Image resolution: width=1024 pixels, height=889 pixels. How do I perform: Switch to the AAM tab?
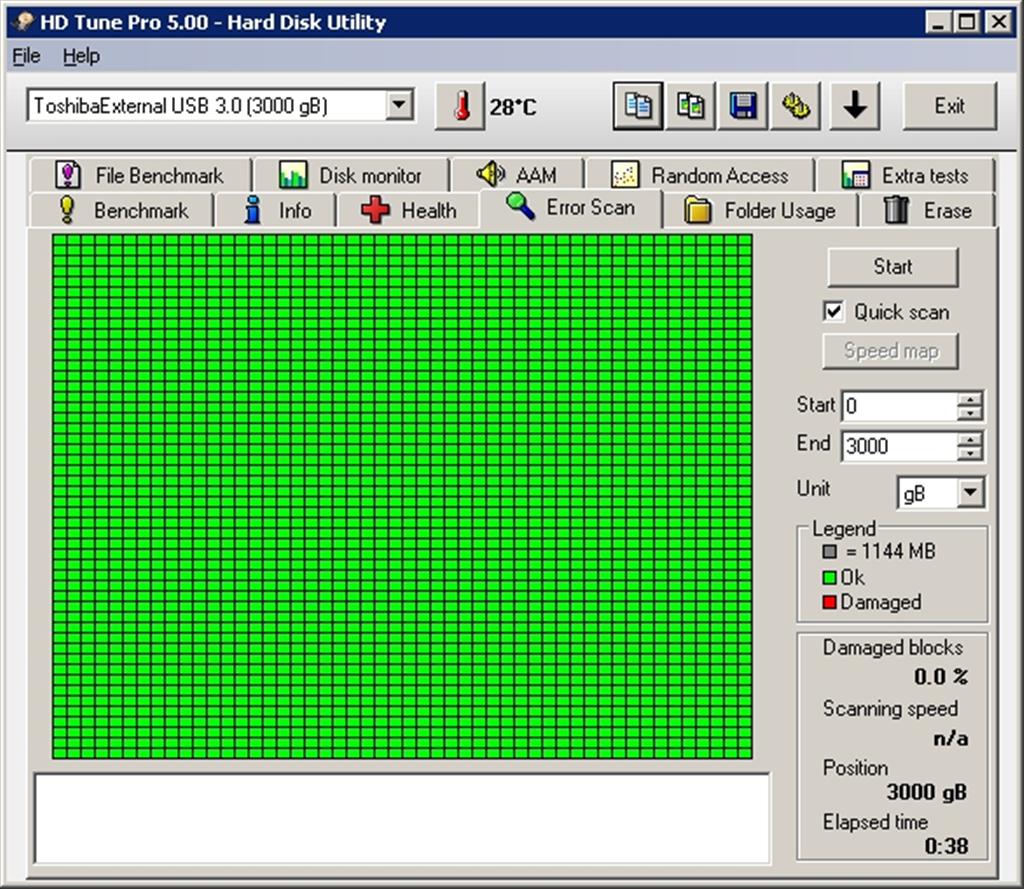pos(517,175)
